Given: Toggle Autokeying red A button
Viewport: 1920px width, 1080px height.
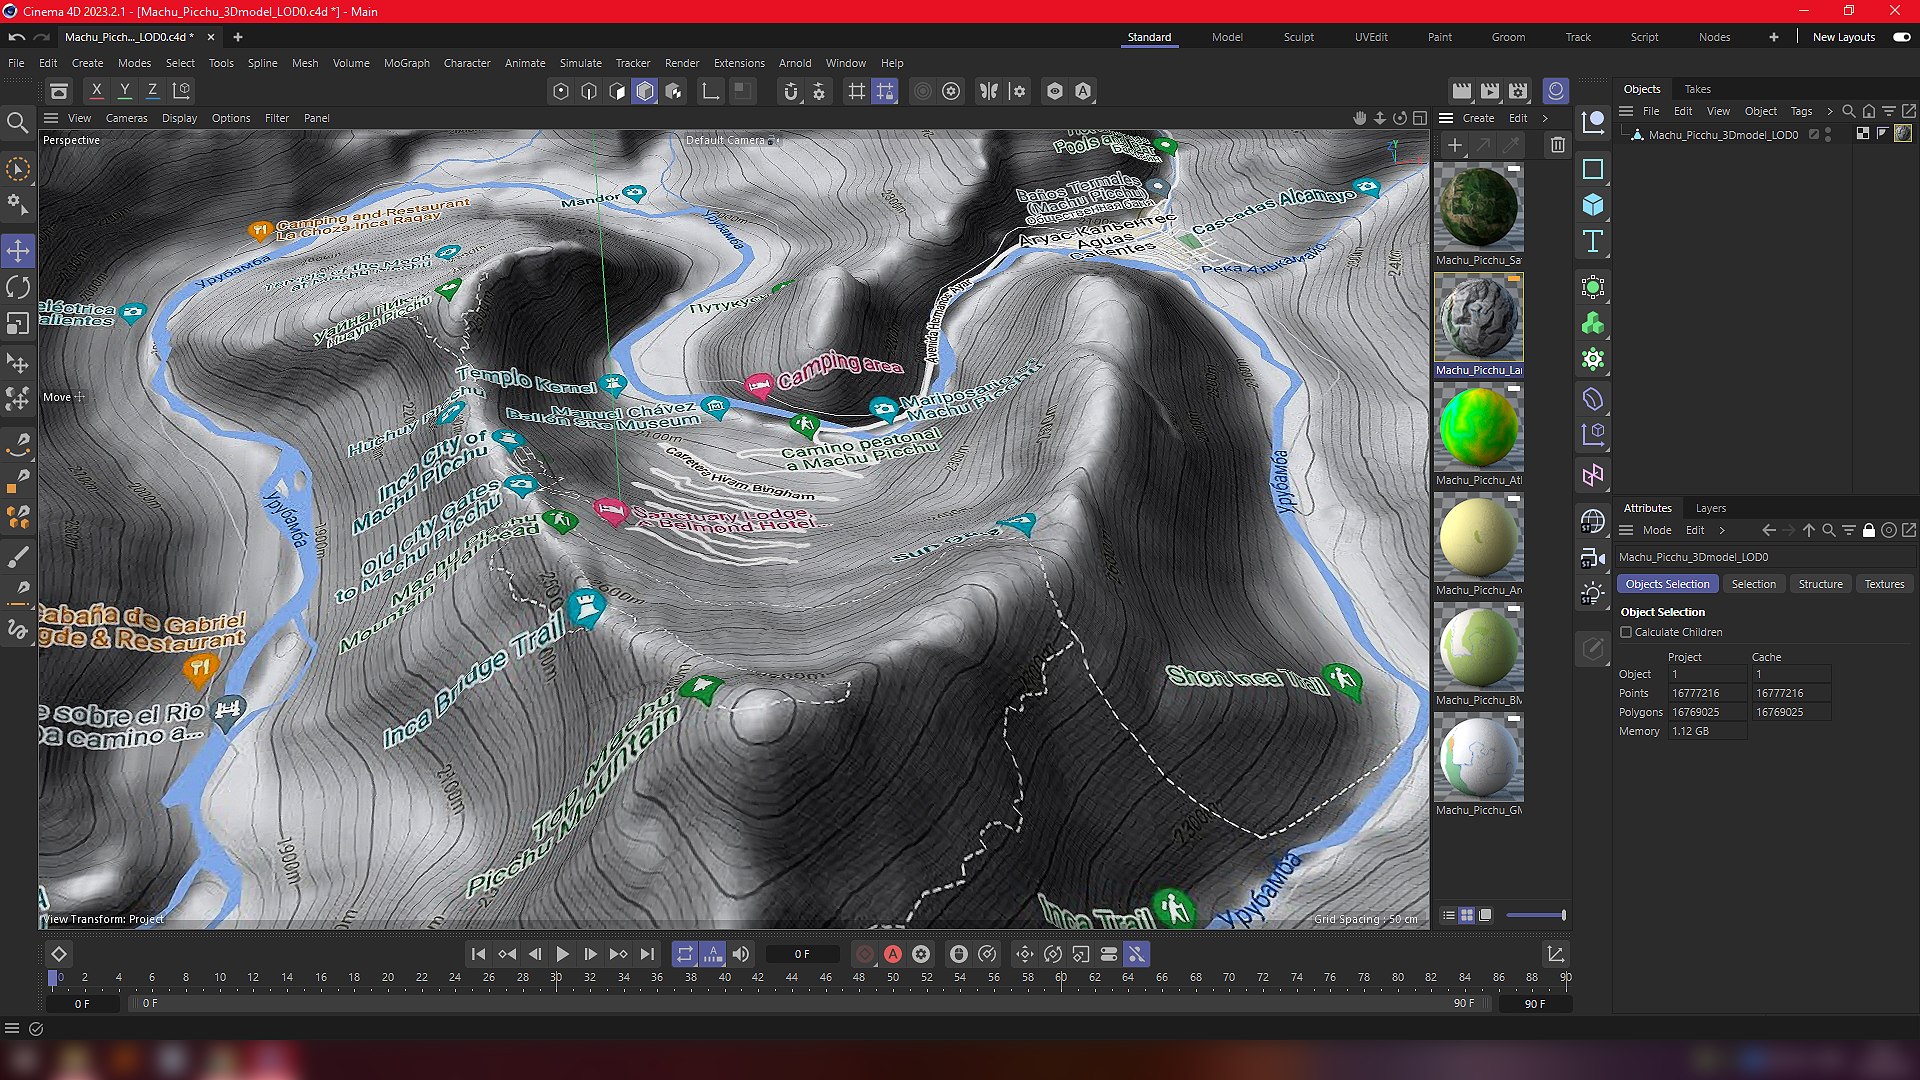Looking at the screenshot, I should click(x=893, y=954).
